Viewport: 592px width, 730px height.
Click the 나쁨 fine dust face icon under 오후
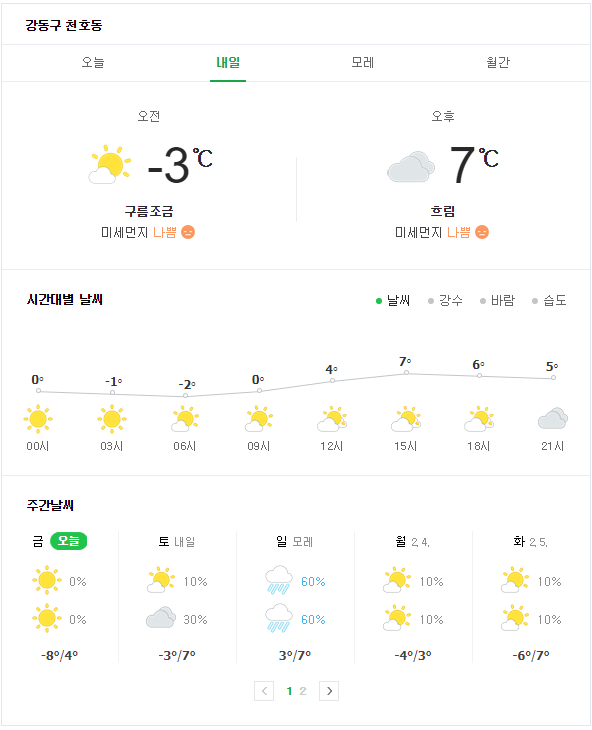click(x=482, y=232)
